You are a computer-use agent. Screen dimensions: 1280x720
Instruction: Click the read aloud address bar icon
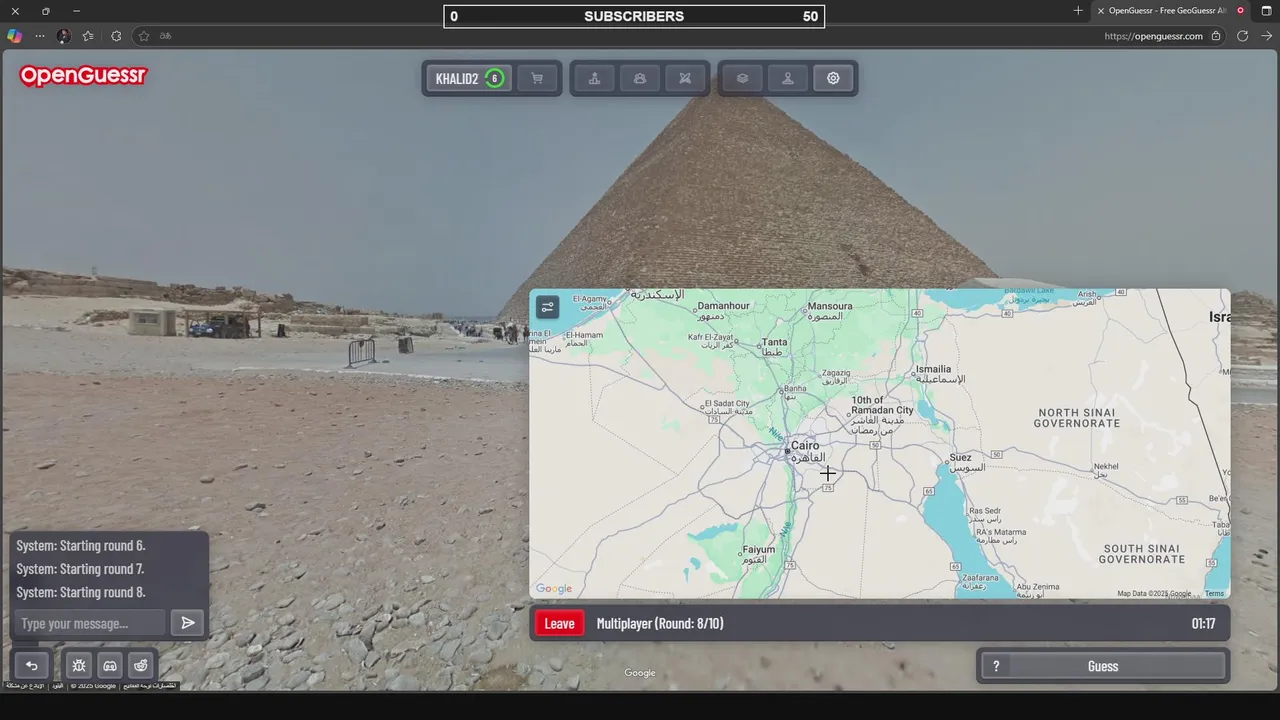coord(166,36)
